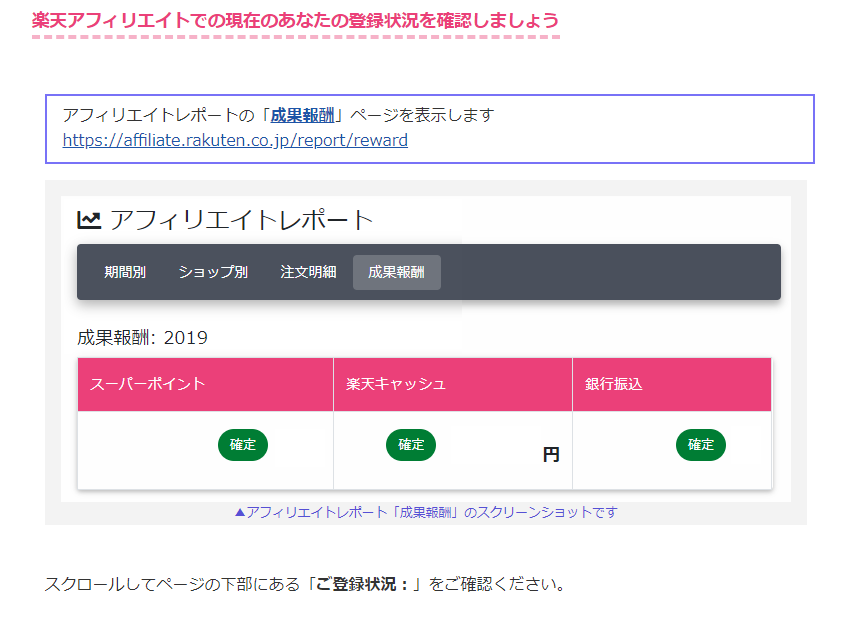Open the 注文明細 tab
Viewport: 856px width, 636px height.
click(x=308, y=272)
